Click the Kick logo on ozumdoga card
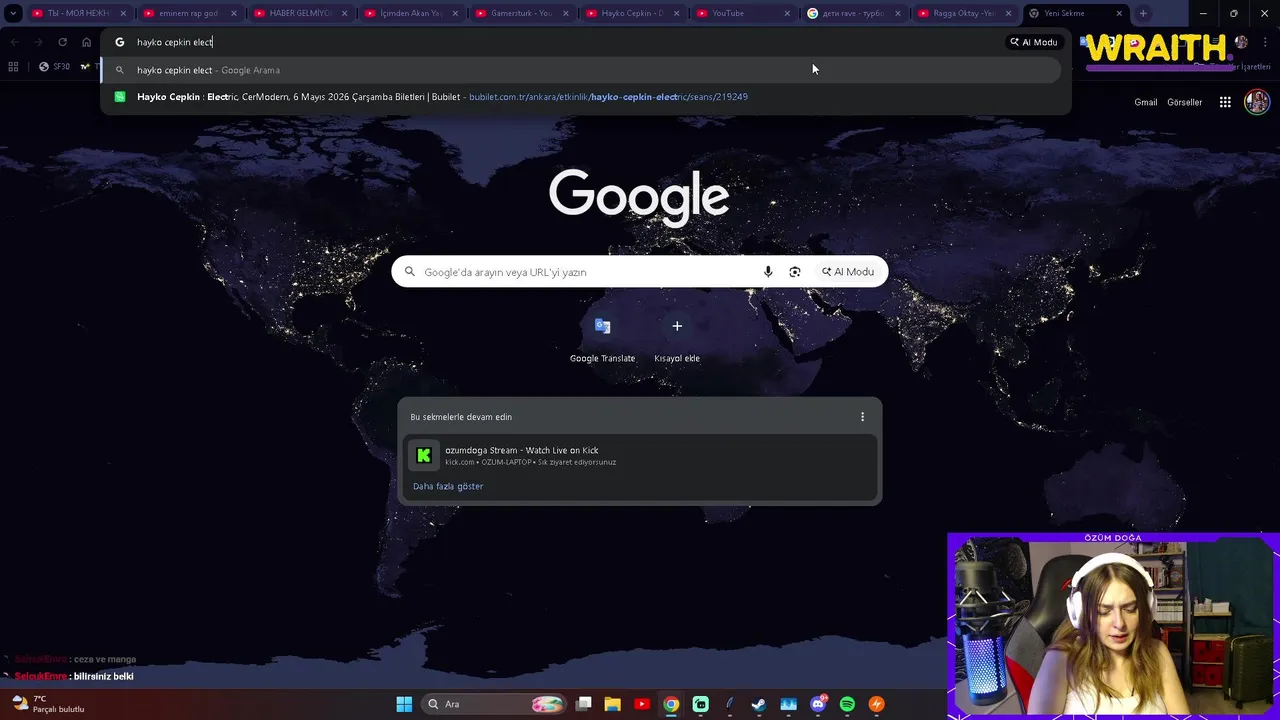 click(424, 455)
